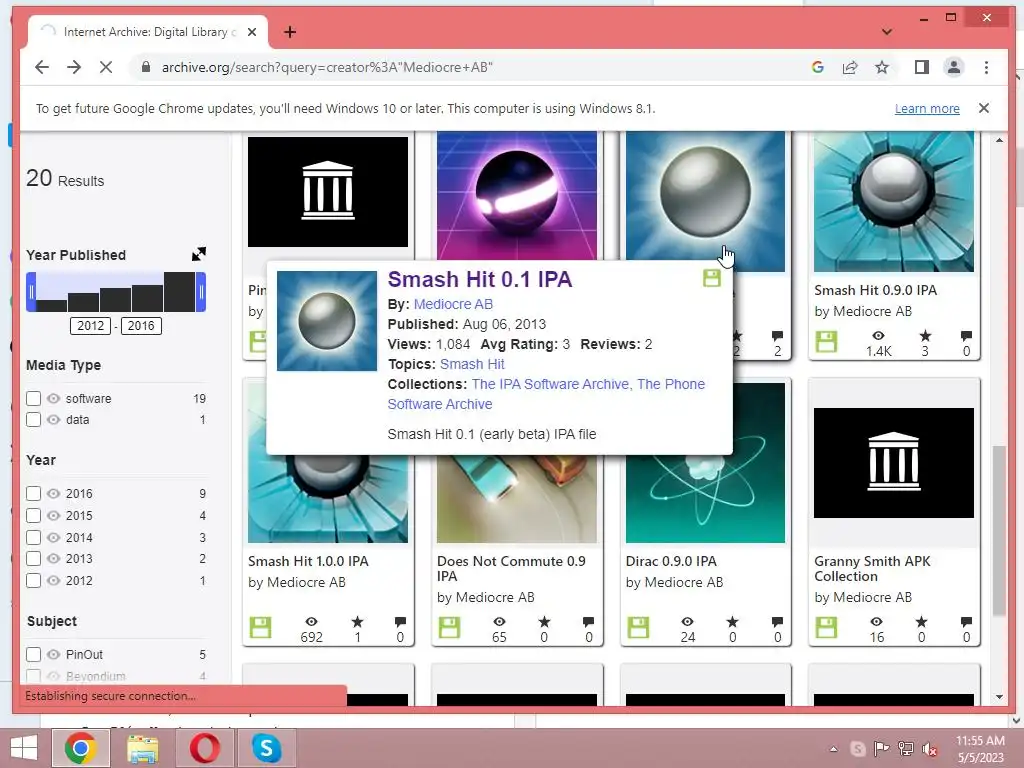The width and height of the screenshot is (1024, 768).
Task: Toggle eye icon to hide software results
Action: pyautogui.click(x=54, y=398)
